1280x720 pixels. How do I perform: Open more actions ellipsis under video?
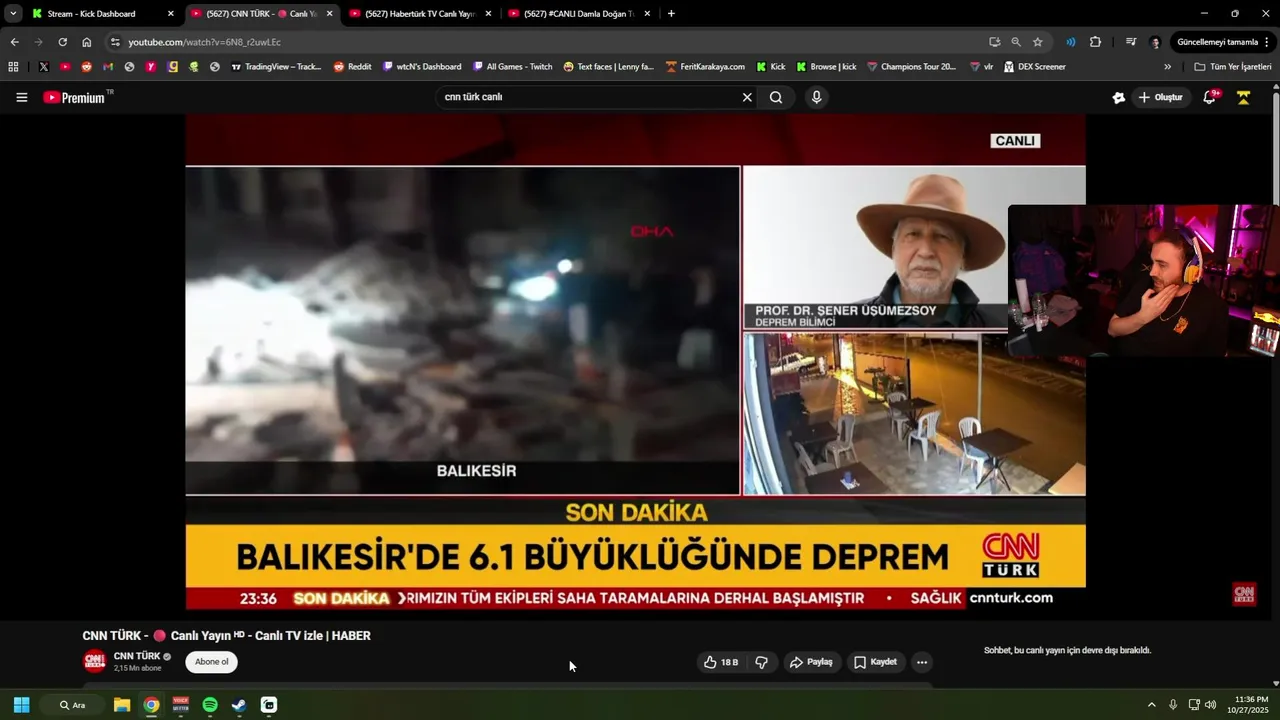922,662
